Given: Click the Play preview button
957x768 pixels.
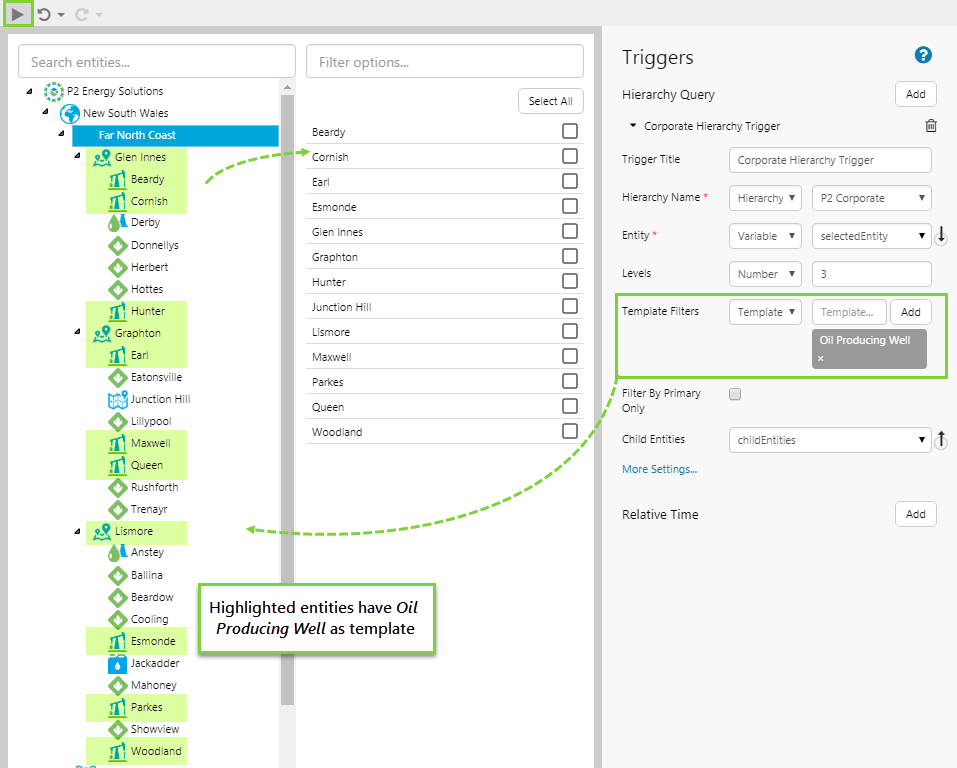Looking at the screenshot, I should tap(18, 13).
